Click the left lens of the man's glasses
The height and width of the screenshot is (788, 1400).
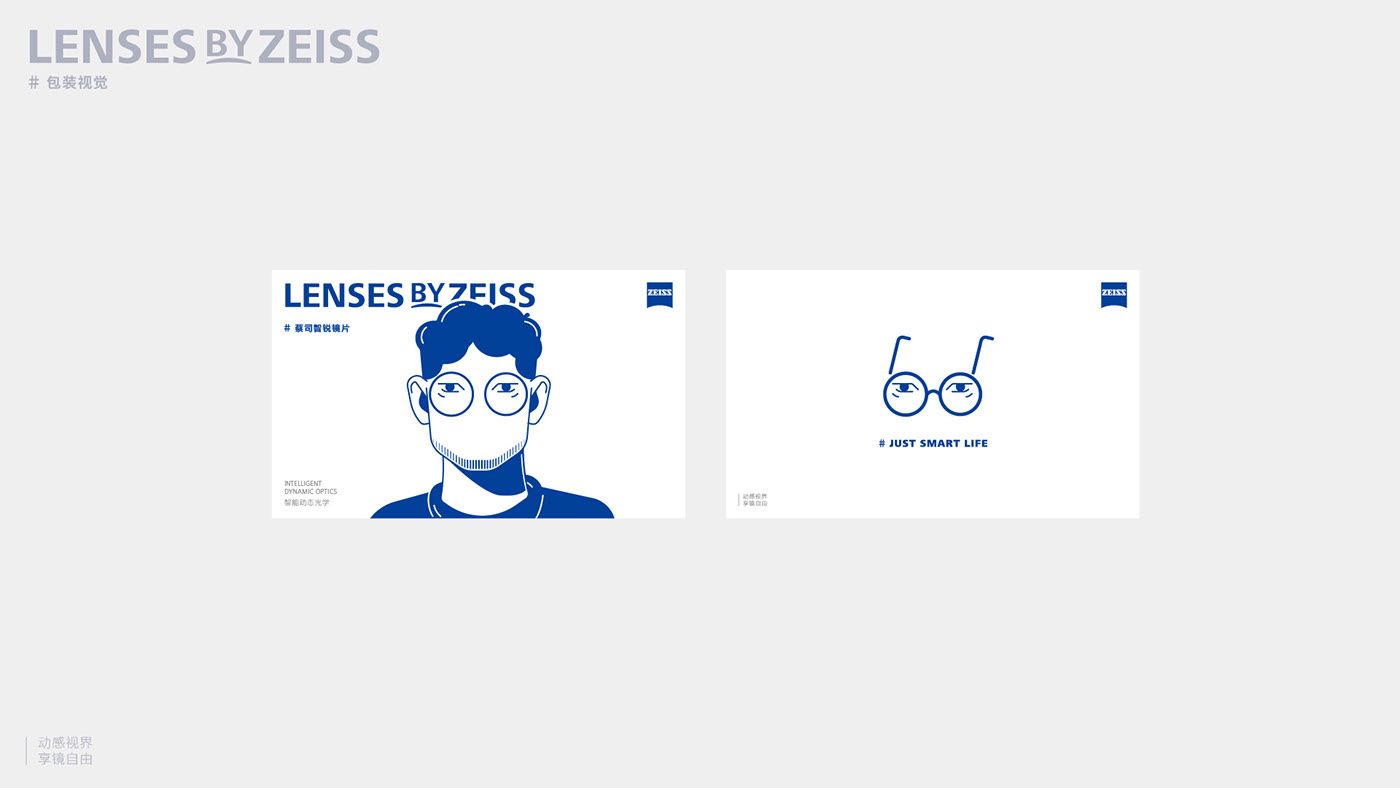[x=449, y=393]
